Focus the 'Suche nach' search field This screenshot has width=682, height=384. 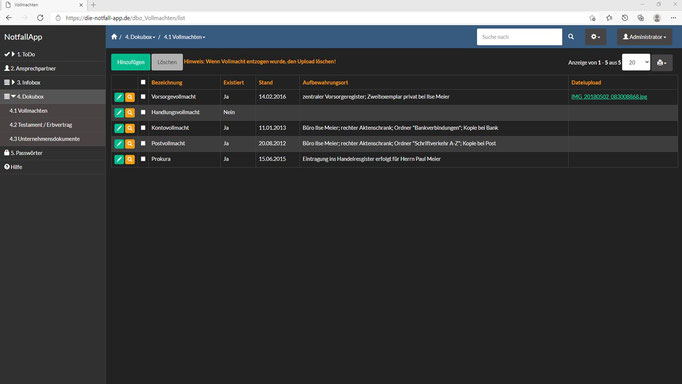(519, 37)
